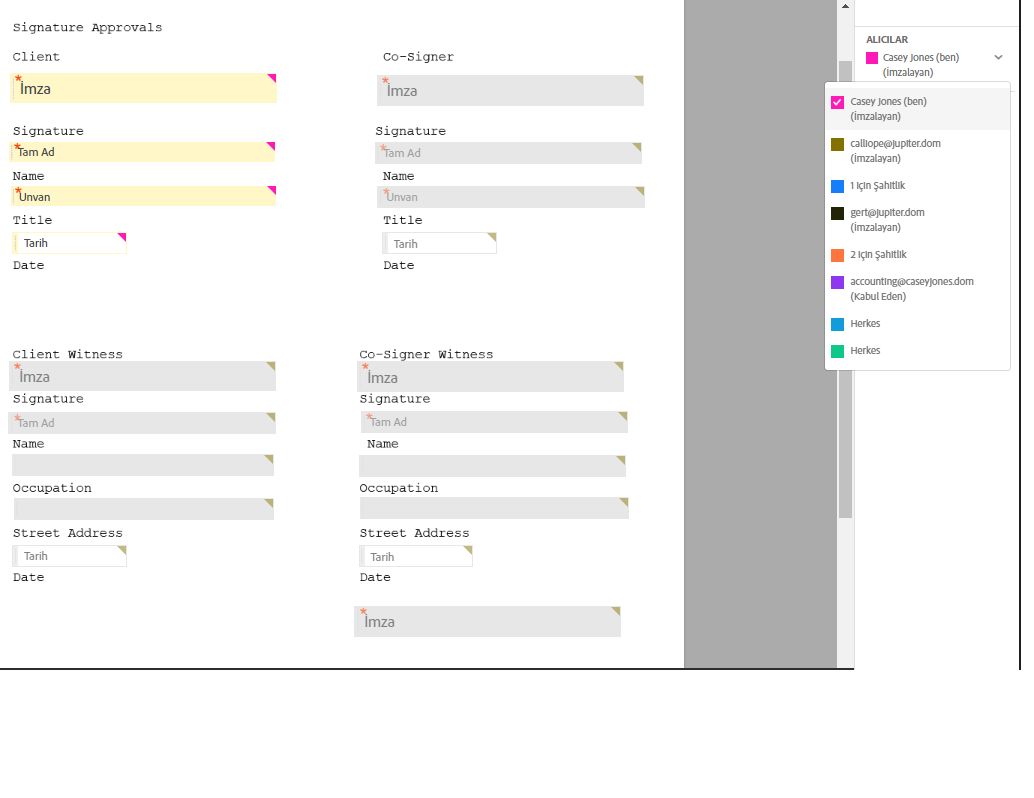Click the scrollbar up arrow
This screenshot has width=1034, height=798.
pos(845,6)
